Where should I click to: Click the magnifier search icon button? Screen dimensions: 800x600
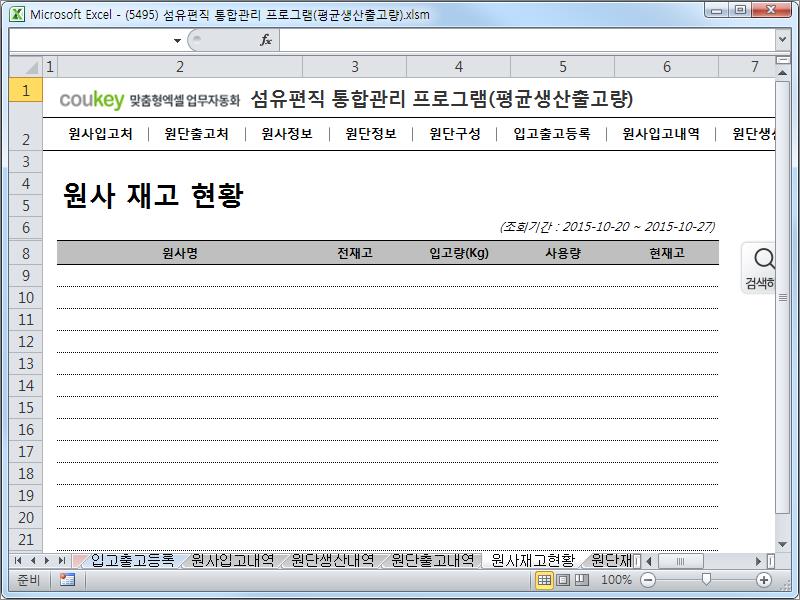pyautogui.click(x=760, y=268)
